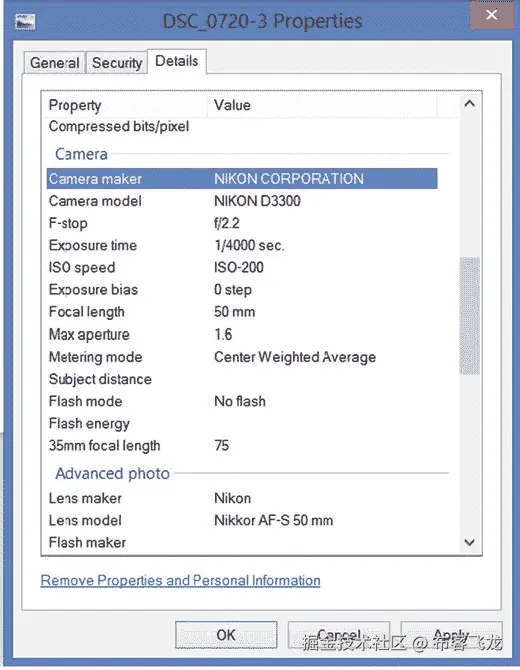Viewport: 520px width, 670px height.
Task: Click the Center Weighted Average value
Action: (x=295, y=357)
